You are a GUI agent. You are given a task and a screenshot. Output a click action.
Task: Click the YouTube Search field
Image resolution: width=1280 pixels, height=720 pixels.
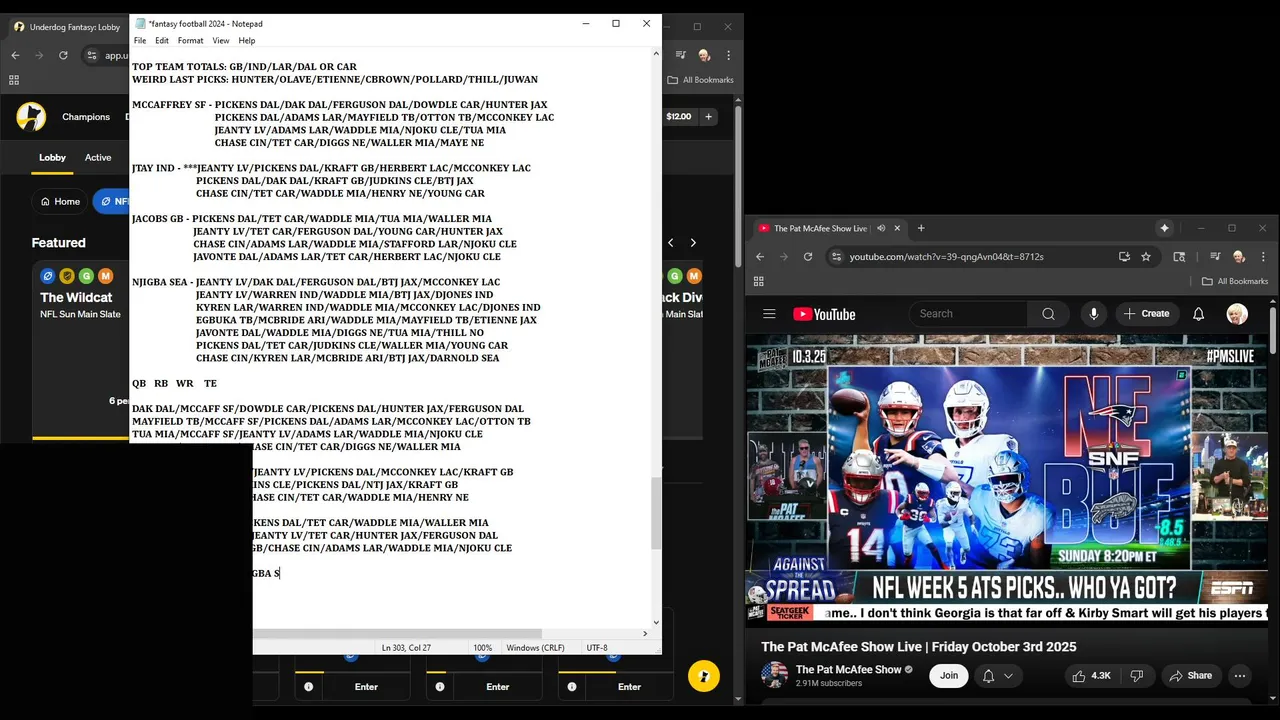[x=968, y=314]
